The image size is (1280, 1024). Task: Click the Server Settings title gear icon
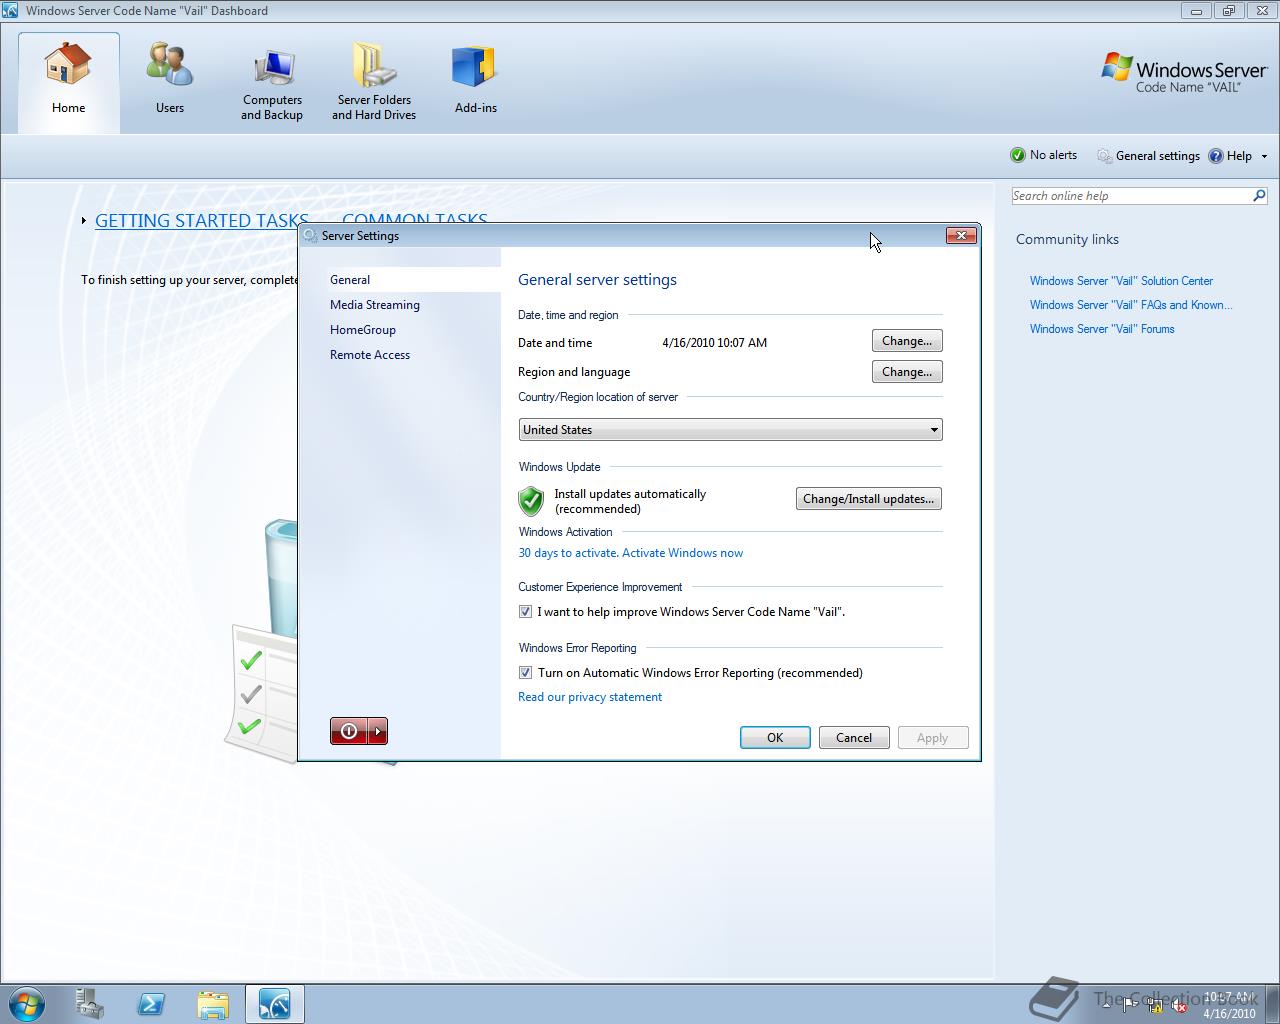click(310, 236)
